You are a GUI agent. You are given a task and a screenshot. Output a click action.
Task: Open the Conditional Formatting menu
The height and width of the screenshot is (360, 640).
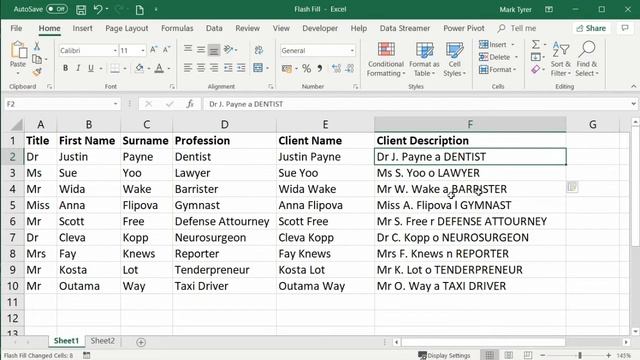coord(386,59)
